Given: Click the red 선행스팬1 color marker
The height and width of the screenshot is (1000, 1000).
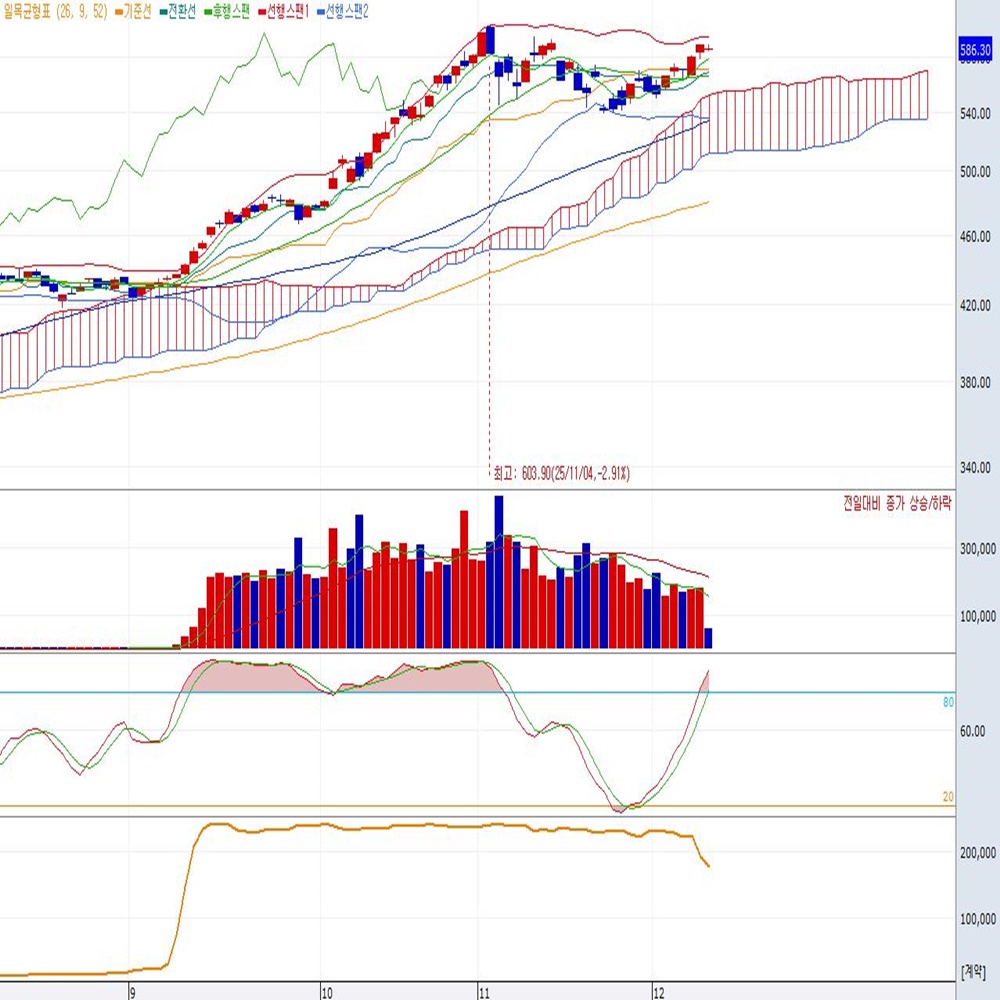Looking at the screenshot, I should click(x=261, y=12).
